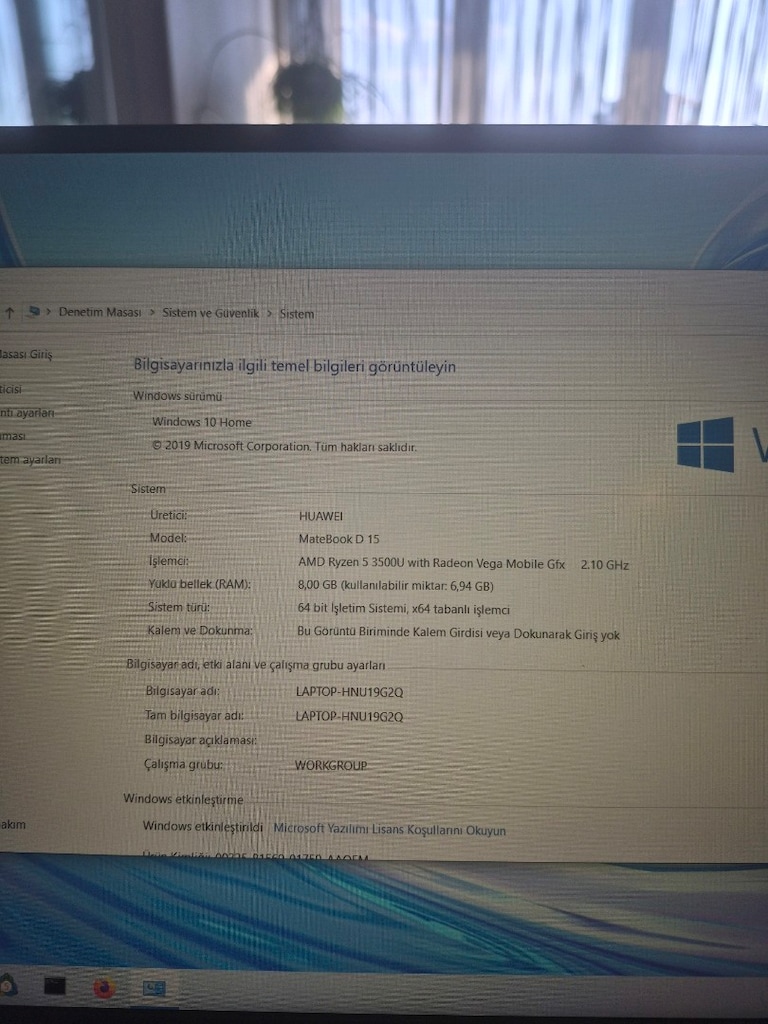The width and height of the screenshot is (768, 1024).
Task: Click the Tam bilgisayar adı value
Action: click(349, 716)
